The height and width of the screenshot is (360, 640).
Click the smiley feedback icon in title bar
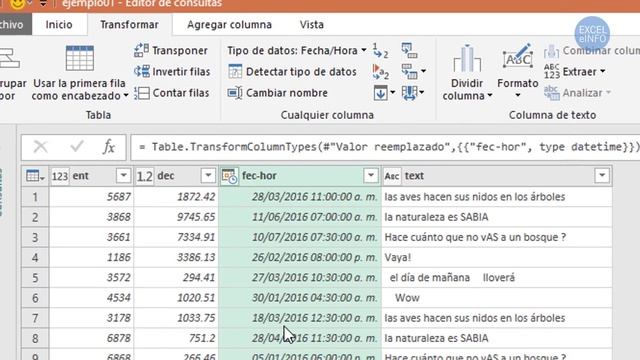(x=17, y=4)
